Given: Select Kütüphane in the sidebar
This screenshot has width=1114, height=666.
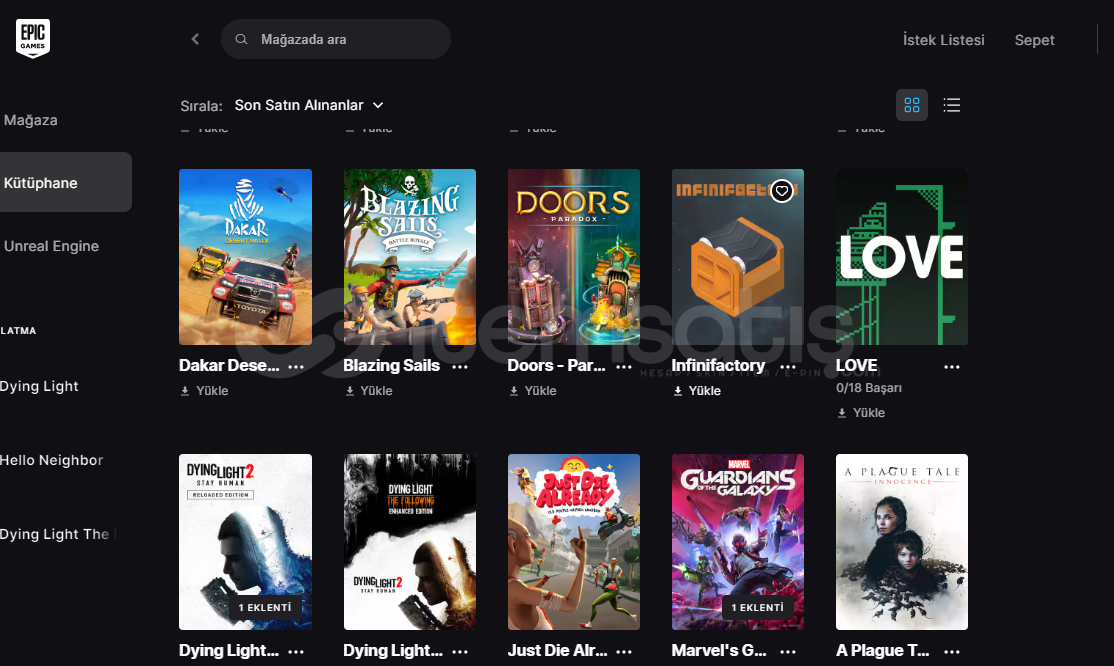Looking at the screenshot, I should (65, 182).
